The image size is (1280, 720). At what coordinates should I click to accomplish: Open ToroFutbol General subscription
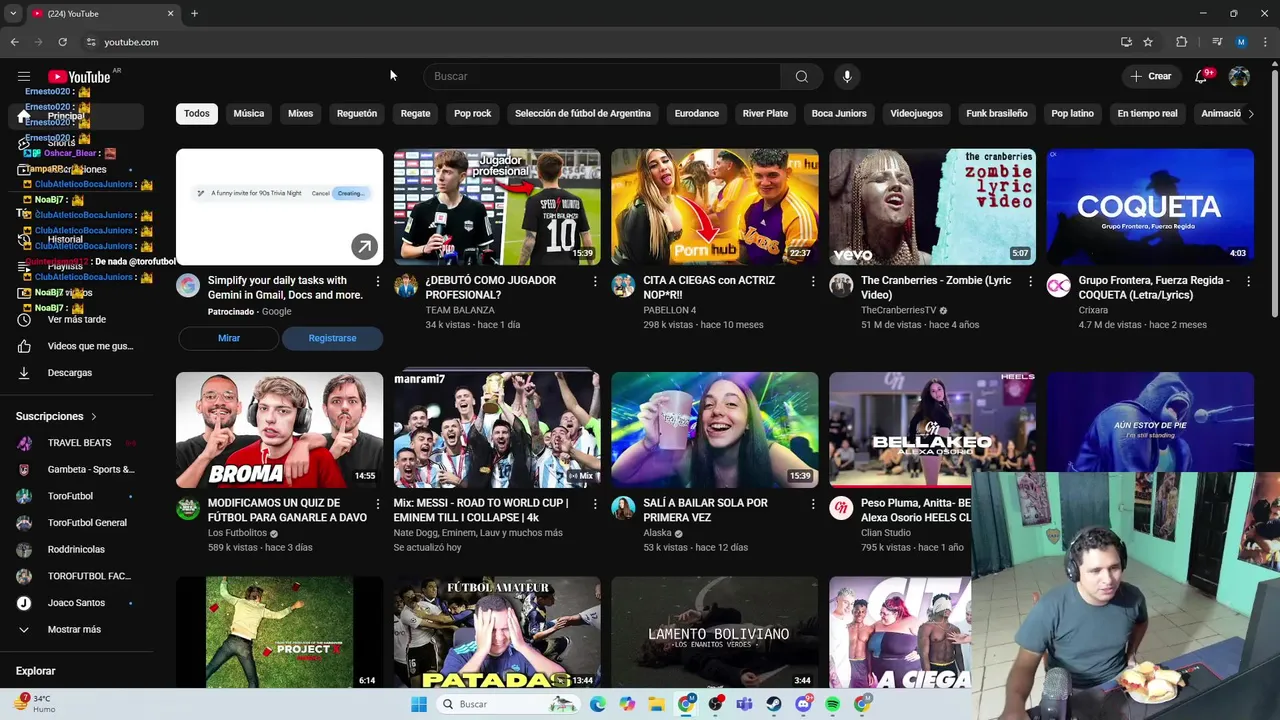(x=76, y=523)
